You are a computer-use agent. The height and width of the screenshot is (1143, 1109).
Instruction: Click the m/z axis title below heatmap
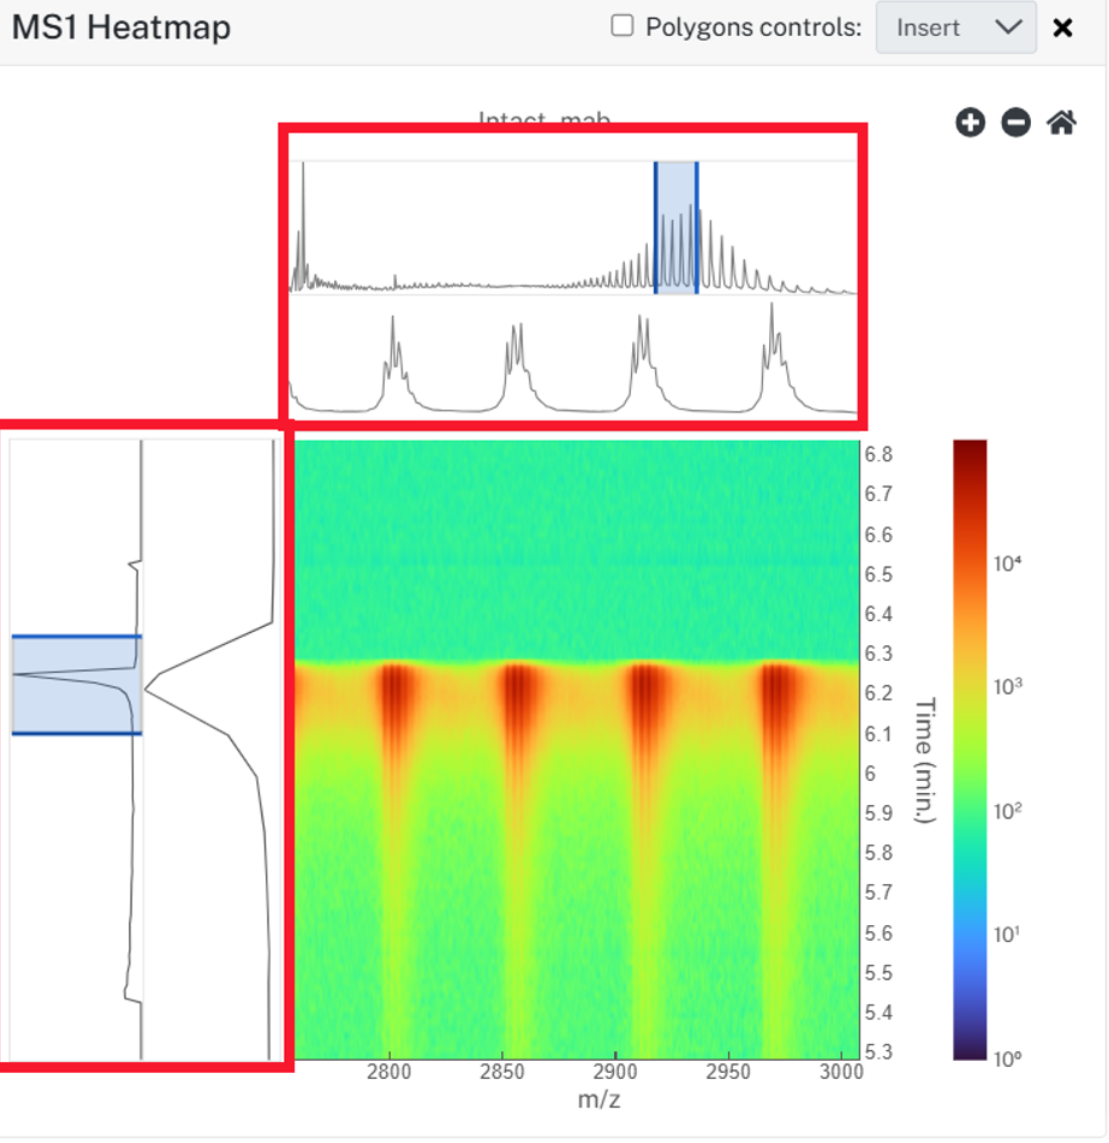[599, 1099]
